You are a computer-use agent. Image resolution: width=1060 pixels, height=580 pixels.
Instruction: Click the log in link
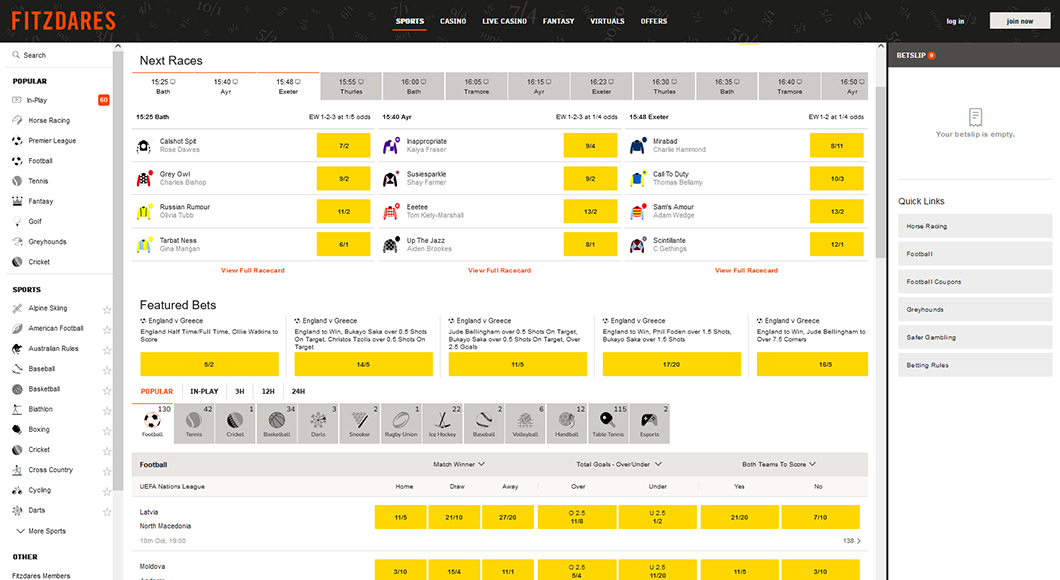pyautogui.click(x=955, y=21)
